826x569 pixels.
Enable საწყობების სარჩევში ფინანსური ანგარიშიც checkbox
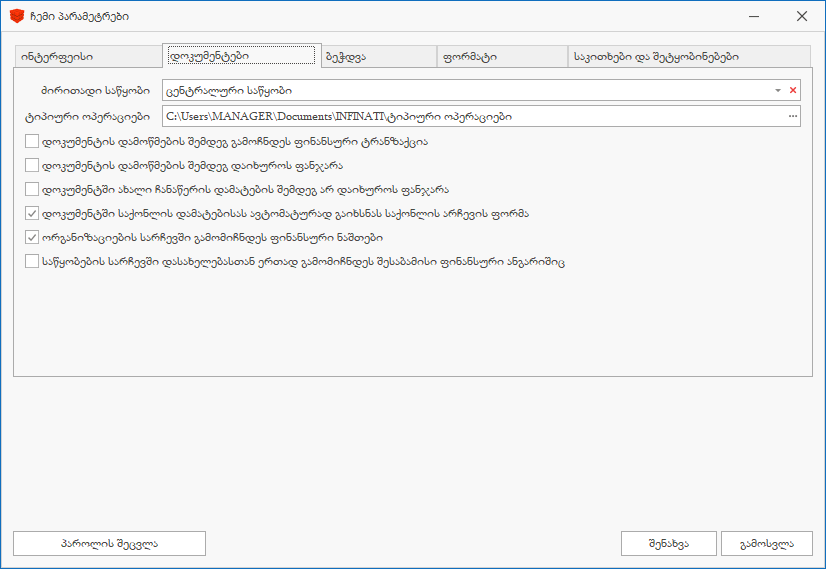(32, 262)
